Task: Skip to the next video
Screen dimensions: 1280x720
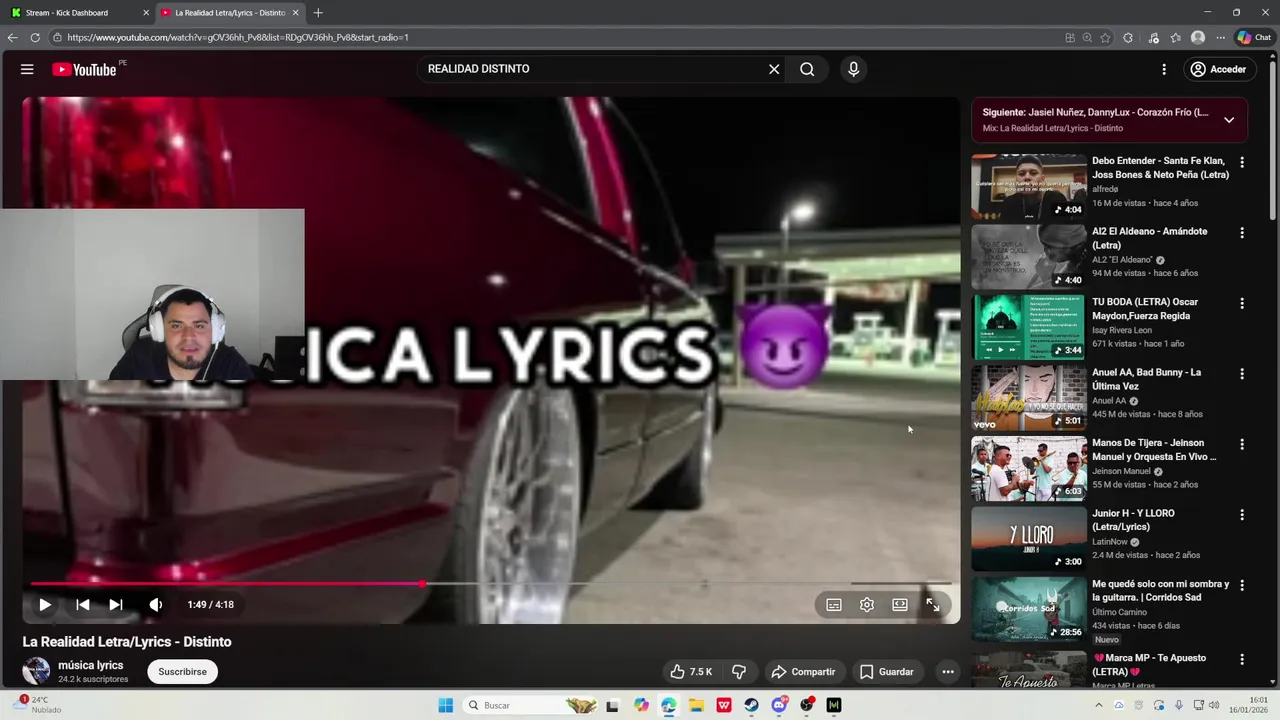Action: 116,604
